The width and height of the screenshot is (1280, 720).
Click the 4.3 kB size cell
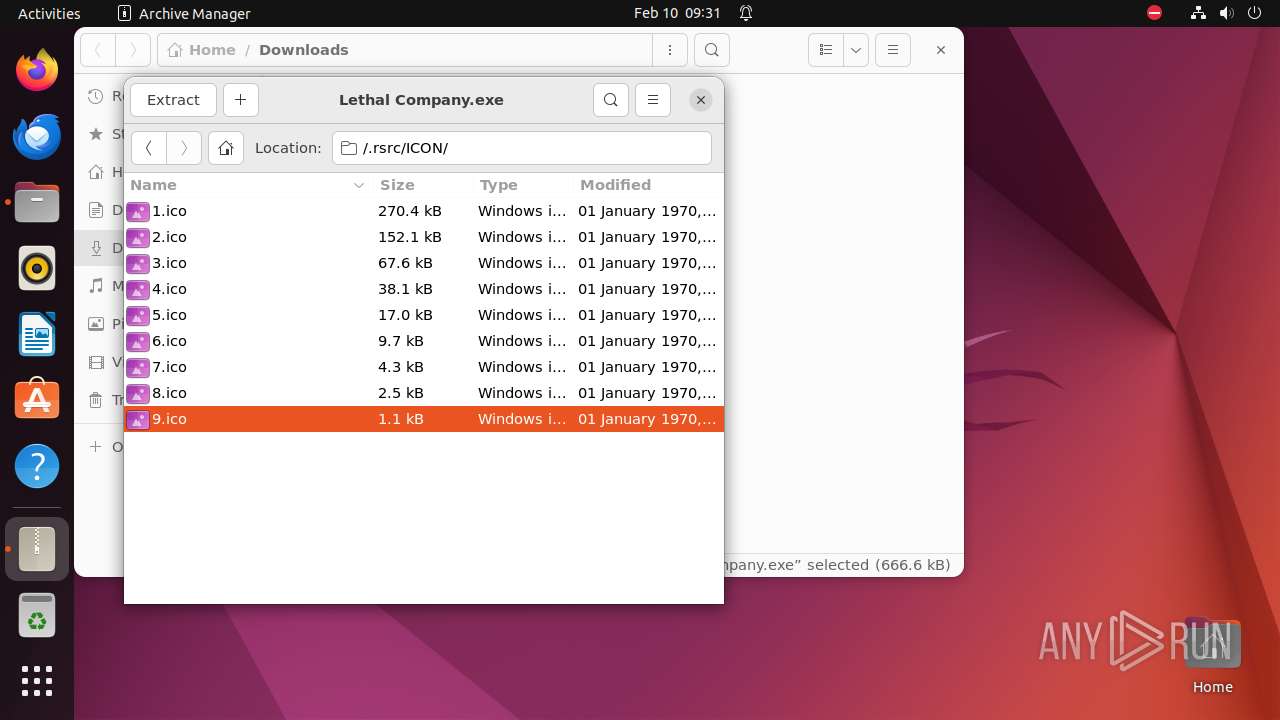click(401, 367)
